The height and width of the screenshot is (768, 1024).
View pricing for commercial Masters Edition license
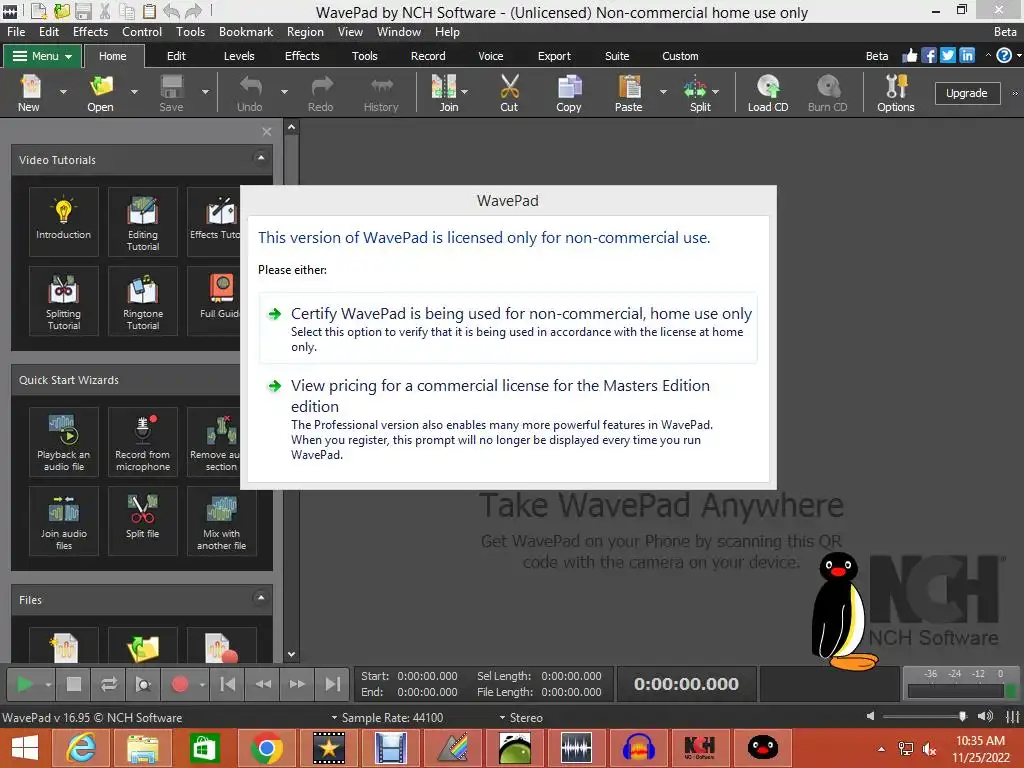508,419
